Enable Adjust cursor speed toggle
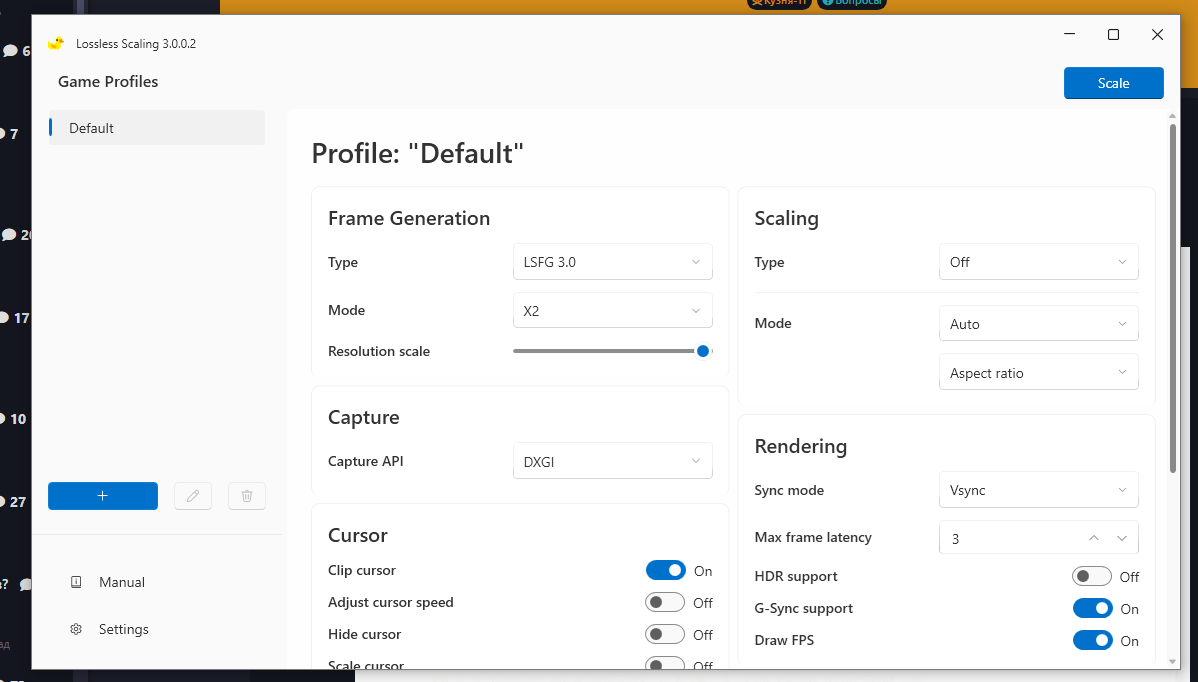The image size is (1198, 682). tap(665, 603)
